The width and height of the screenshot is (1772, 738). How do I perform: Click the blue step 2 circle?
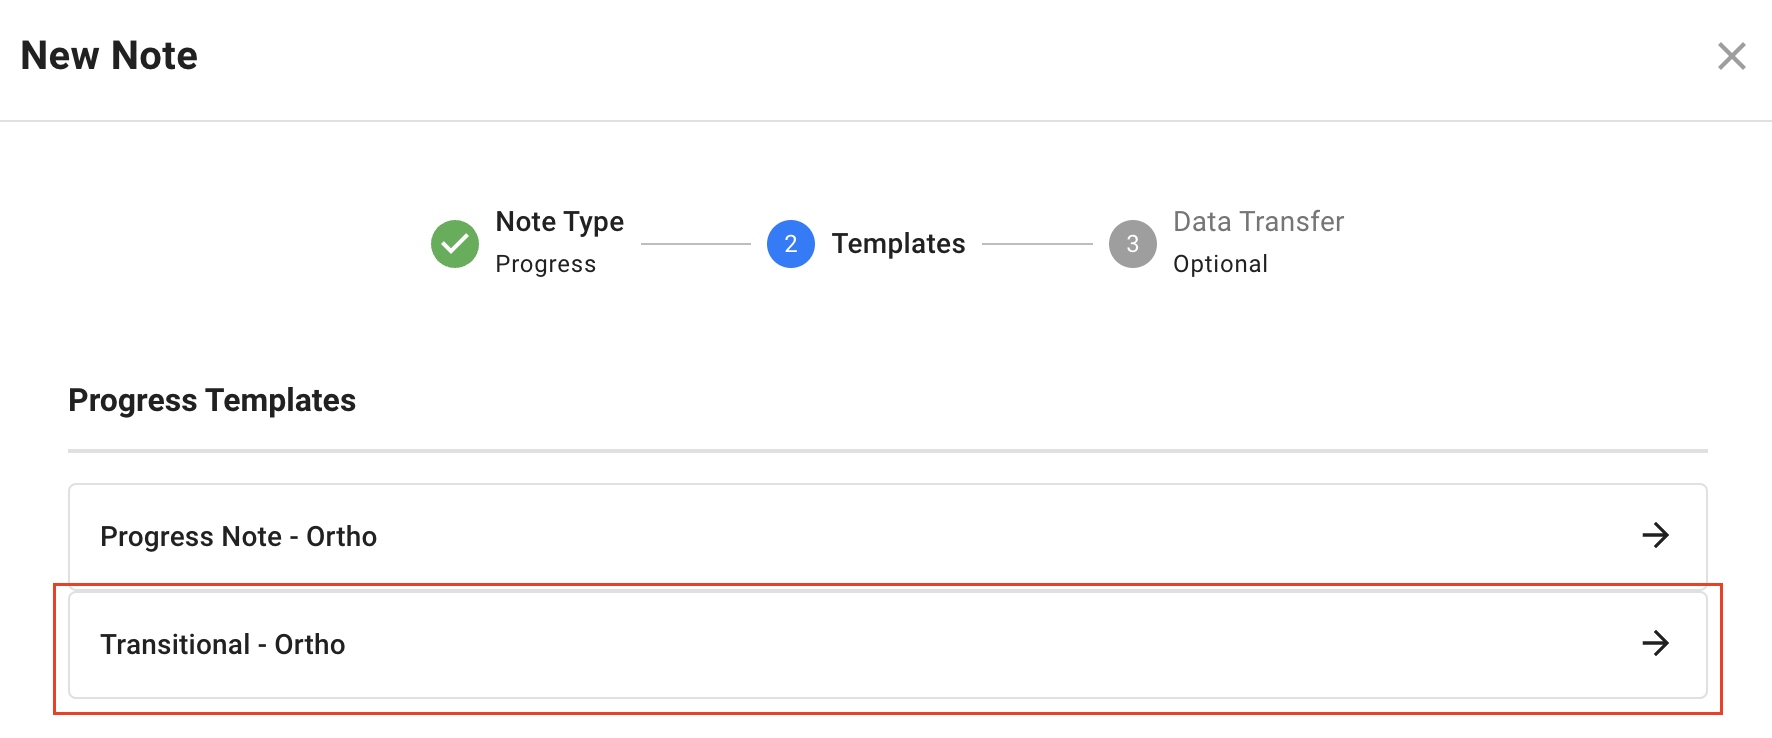point(791,244)
